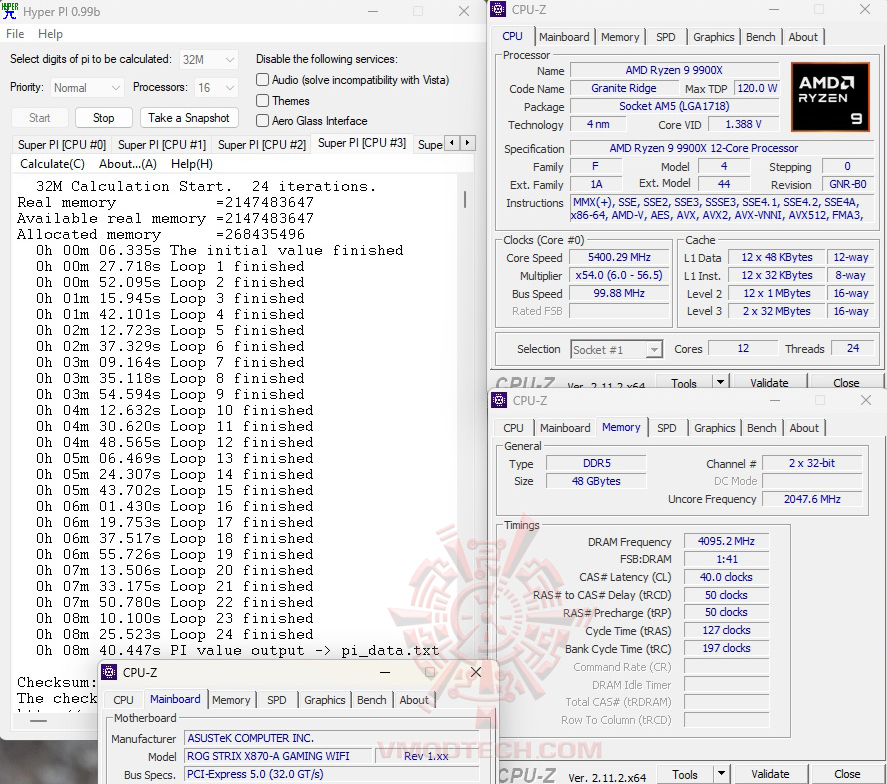Select SPD tab in bottom Mainboard CPU-Z window
887x784 pixels.
(277, 700)
